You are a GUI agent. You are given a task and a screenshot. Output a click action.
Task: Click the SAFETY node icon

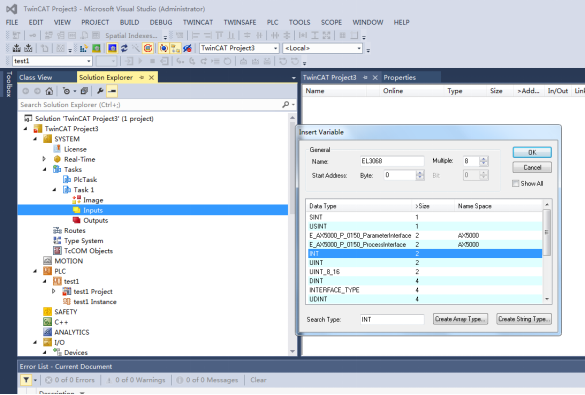click(47, 311)
